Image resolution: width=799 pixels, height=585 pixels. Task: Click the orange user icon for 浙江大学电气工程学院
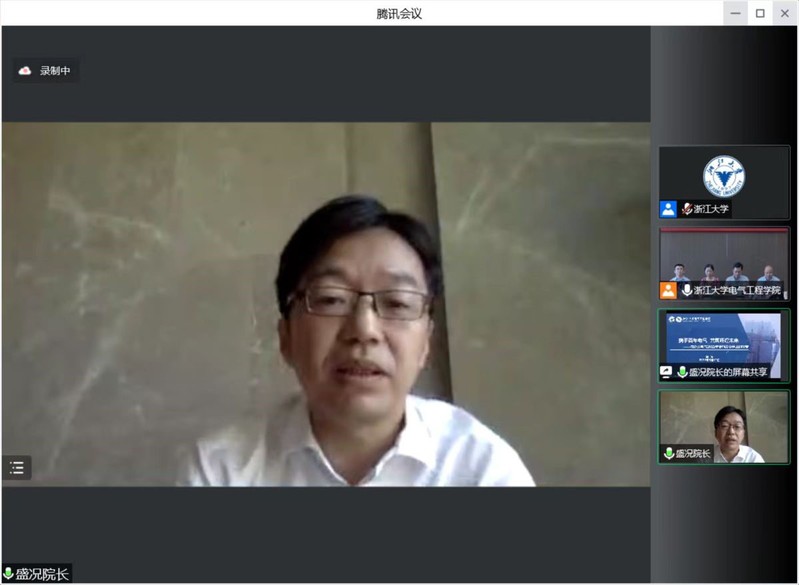668,290
